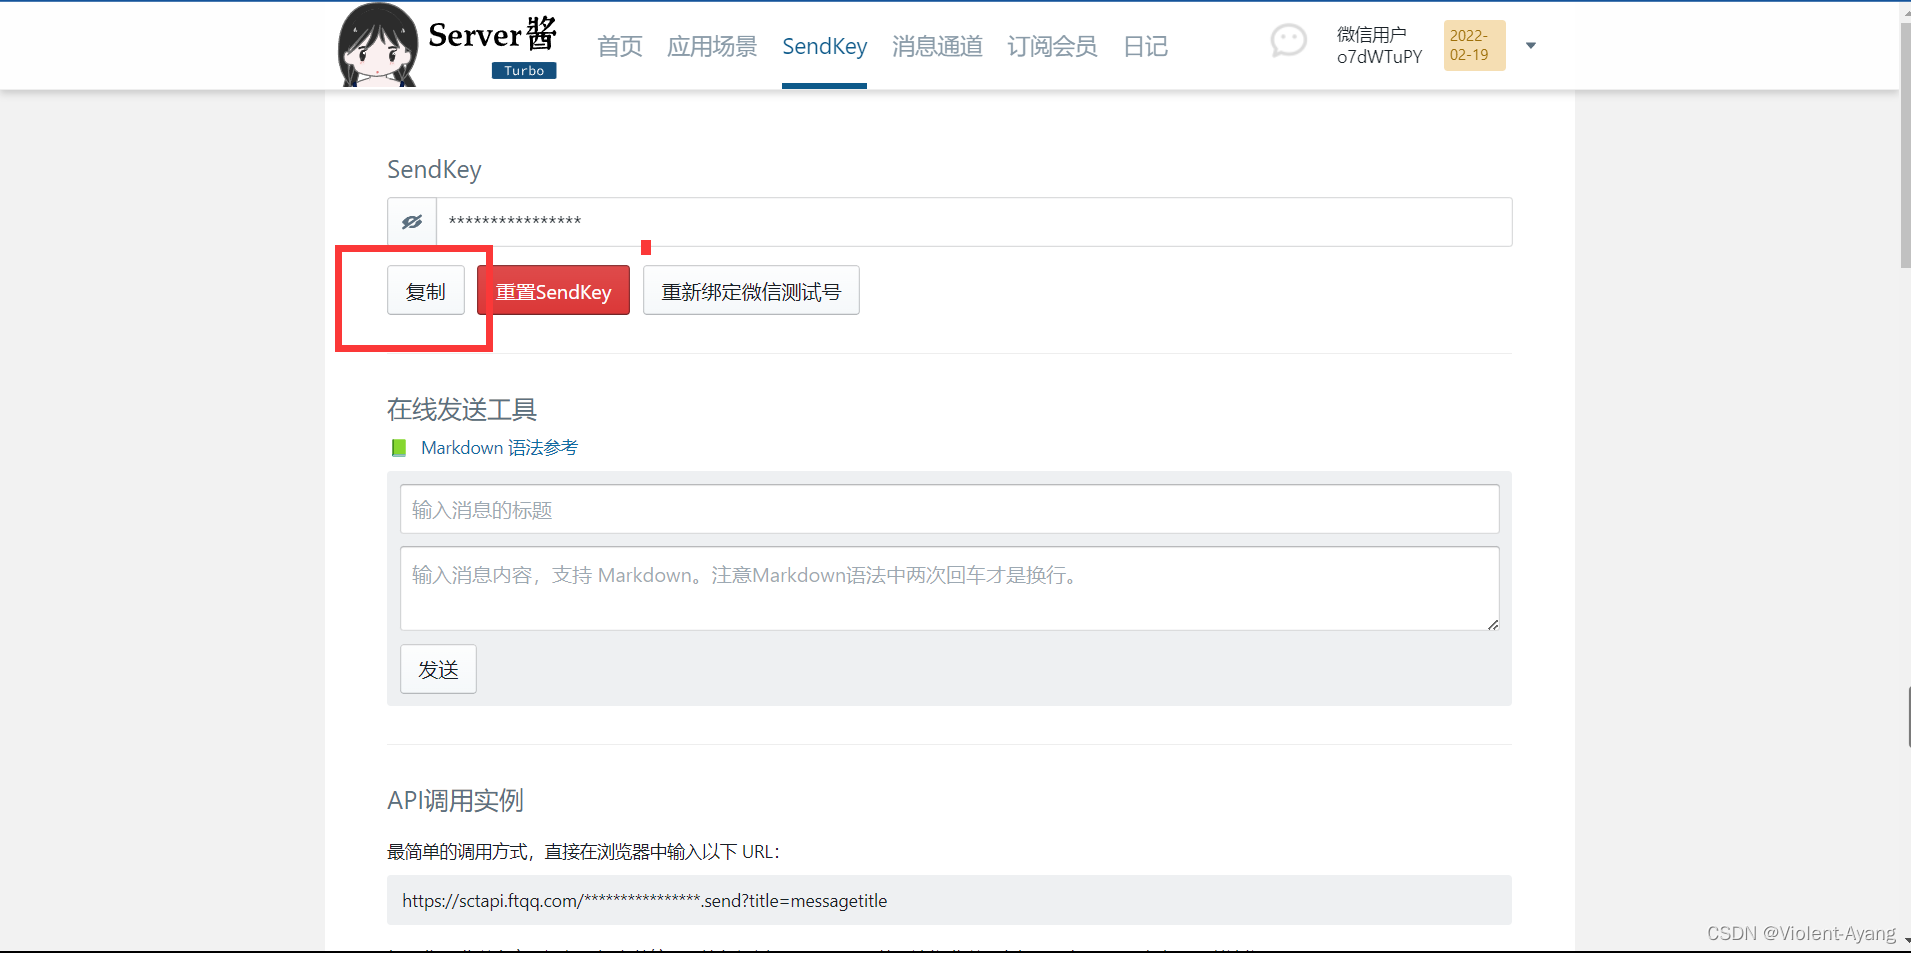
Task: Toggle SendKey visibility with the eye icon
Action: click(x=412, y=222)
